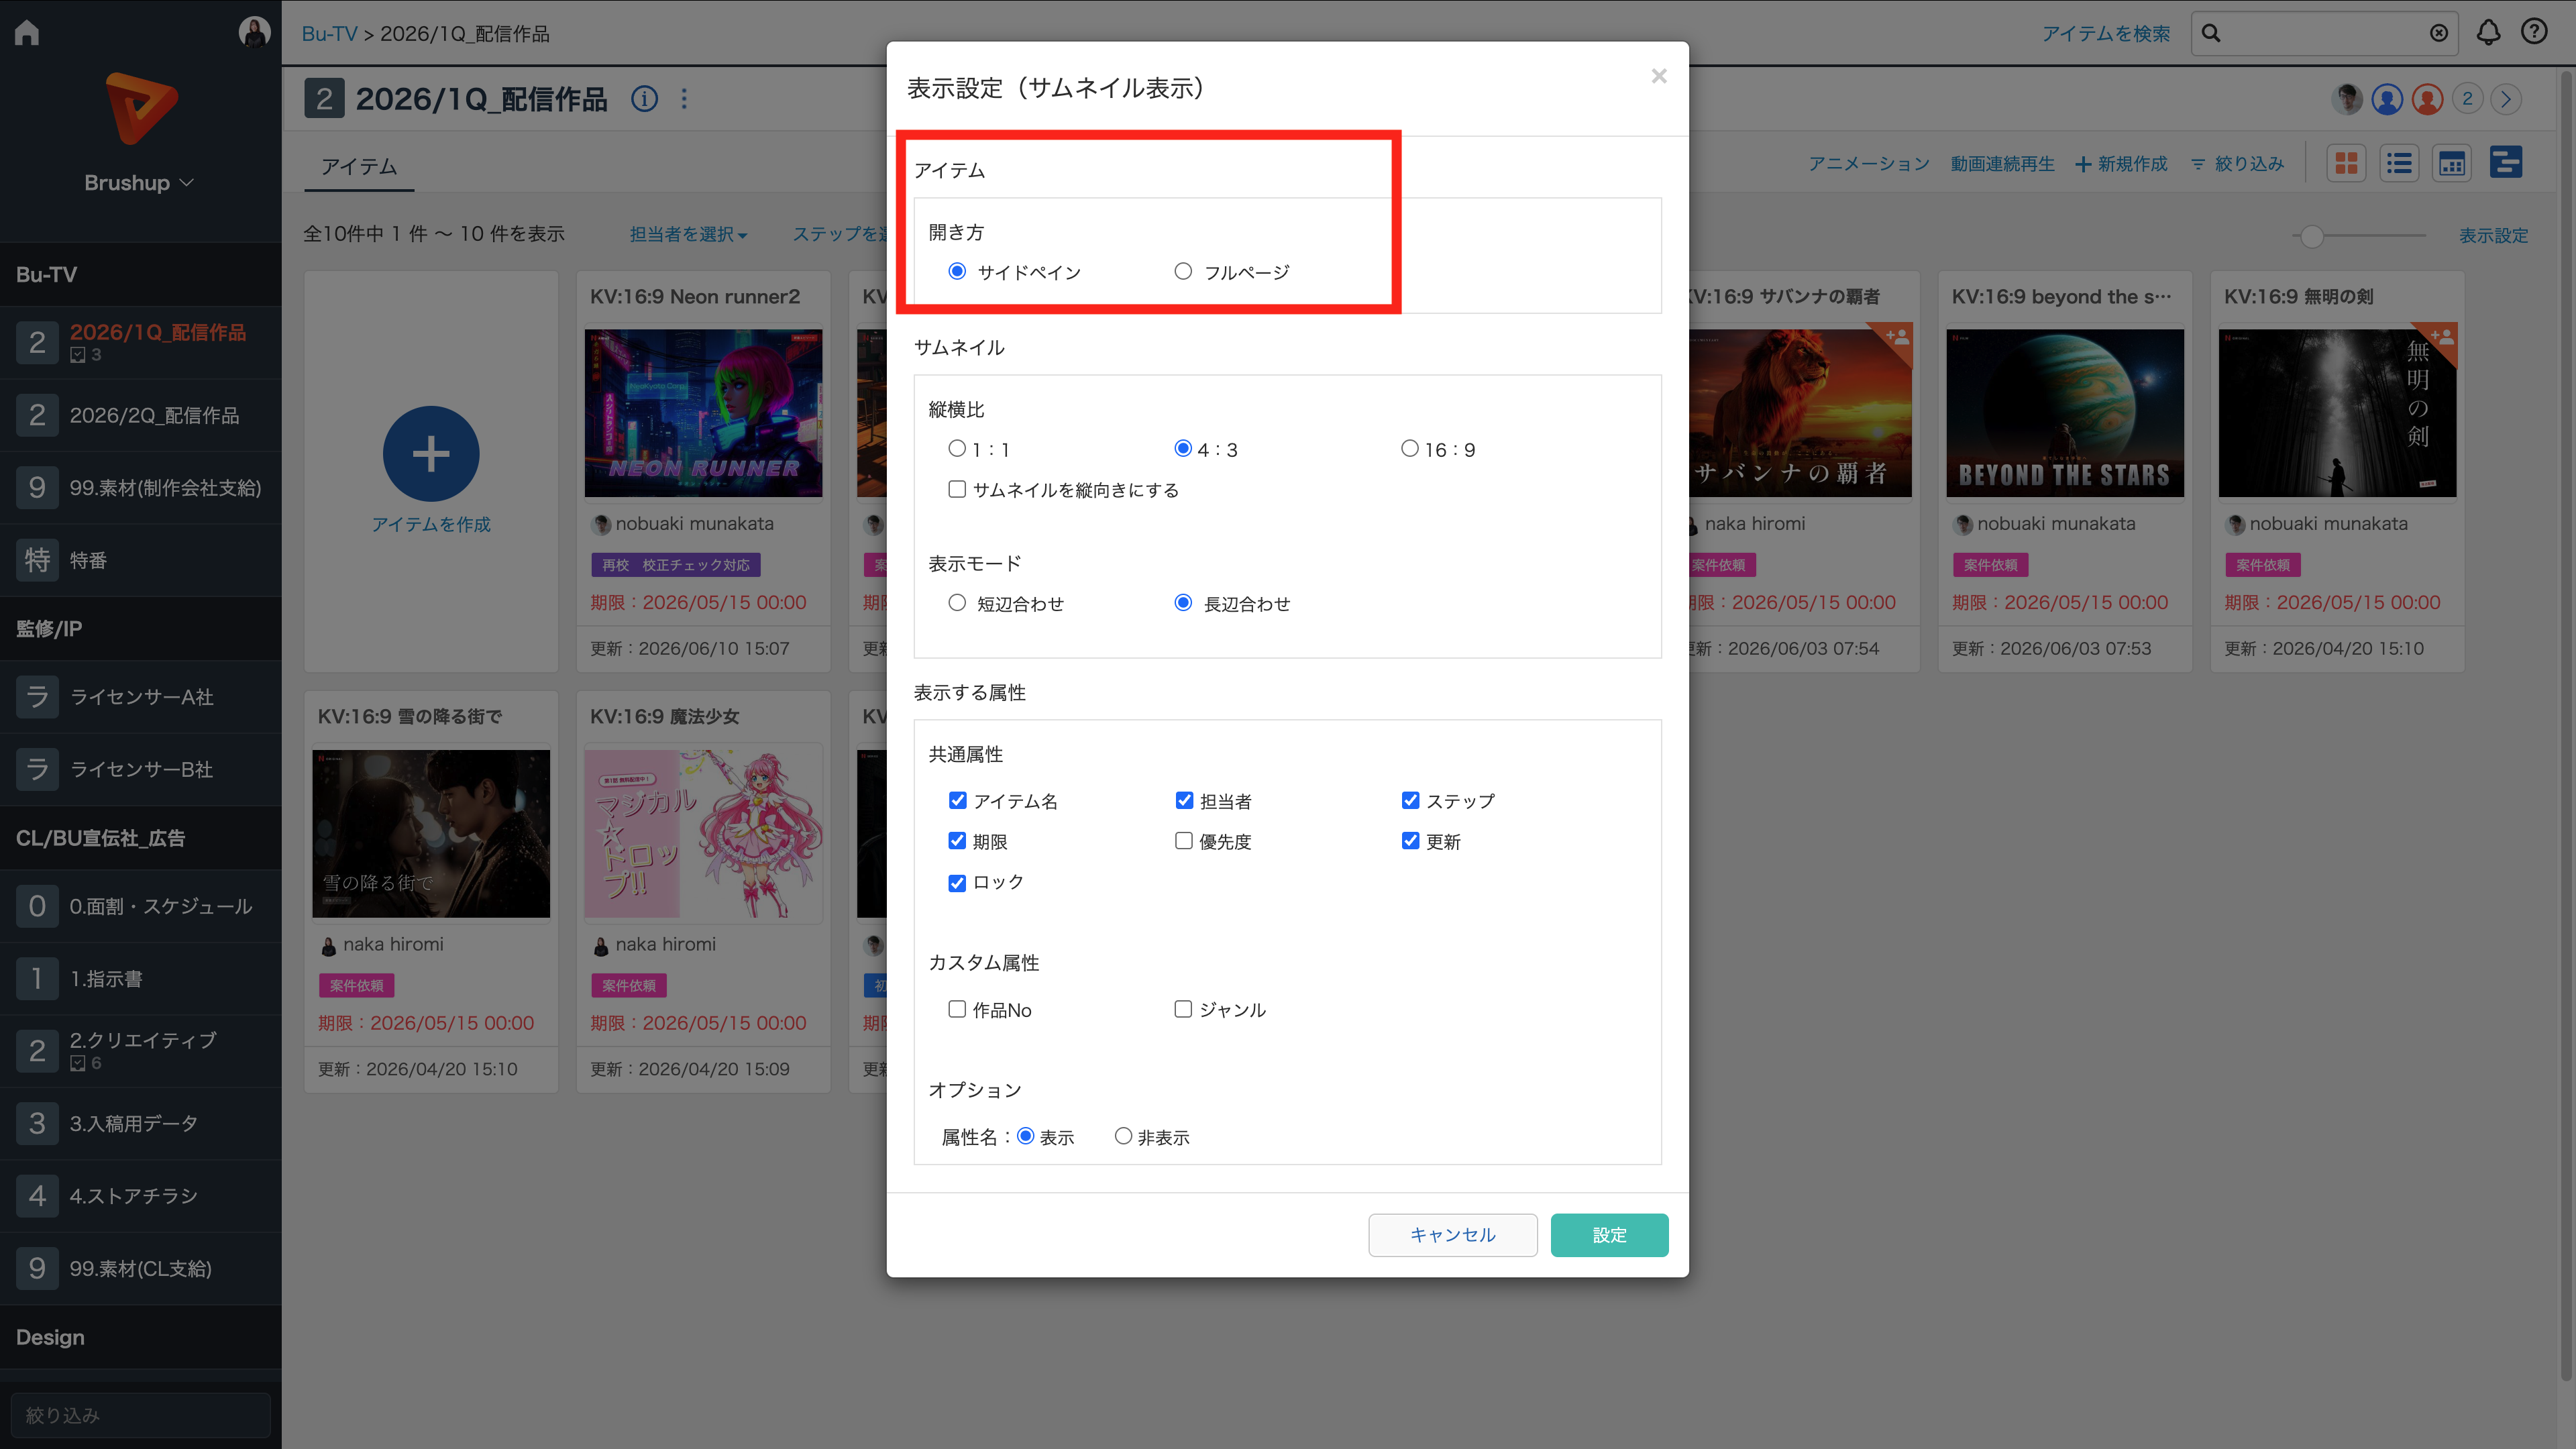Screen dimensions: 2576x1449
Task: Open the help question mark icon
Action: coord(2534,33)
